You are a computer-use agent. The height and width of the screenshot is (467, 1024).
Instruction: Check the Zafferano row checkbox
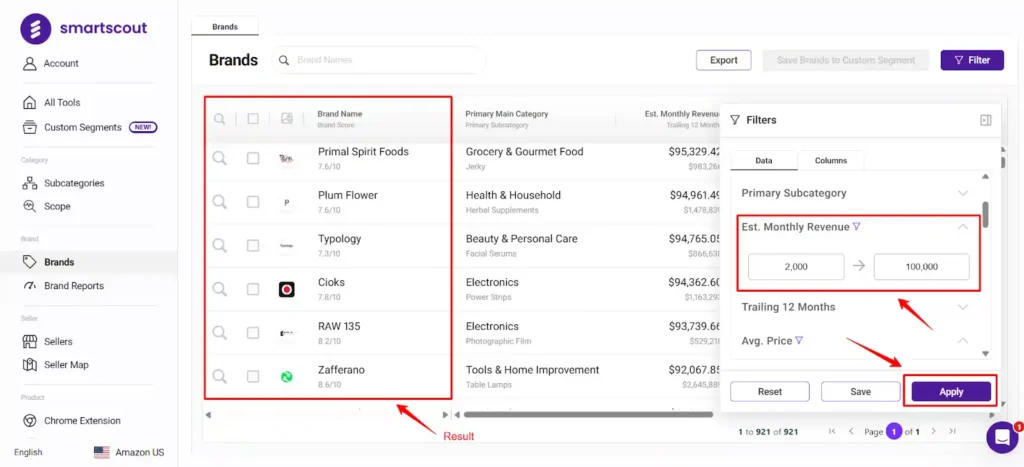pos(253,376)
